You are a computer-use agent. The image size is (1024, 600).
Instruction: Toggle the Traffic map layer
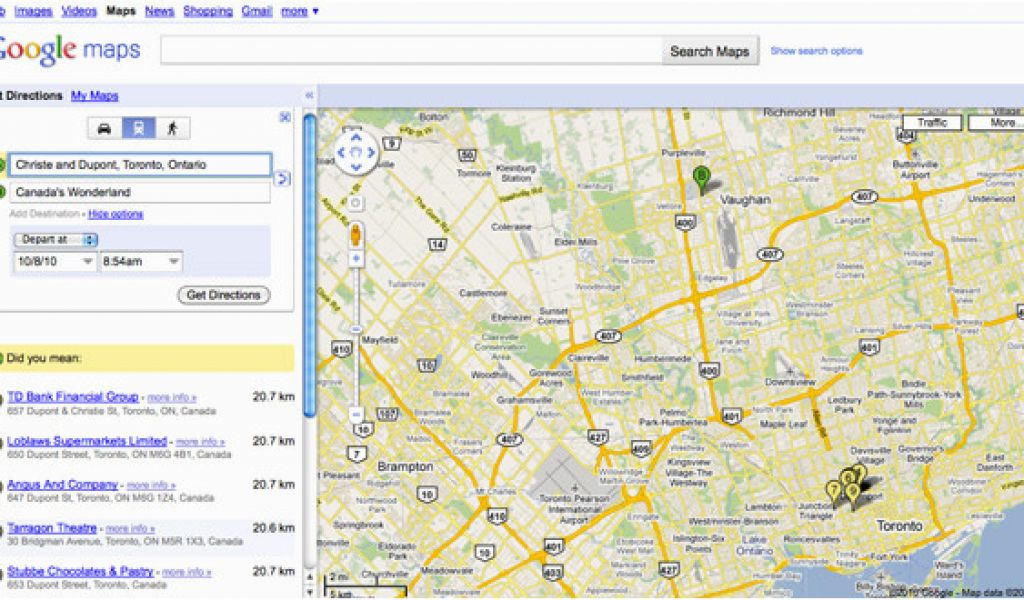[932, 123]
